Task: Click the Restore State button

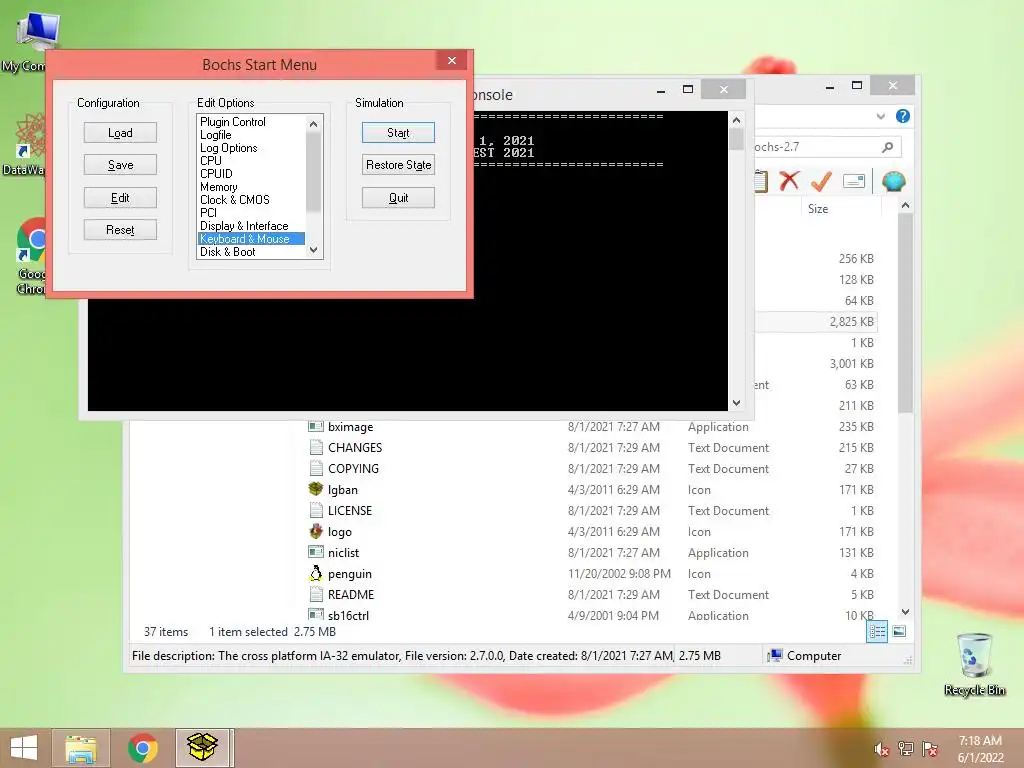Action: [x=398, y=165]
